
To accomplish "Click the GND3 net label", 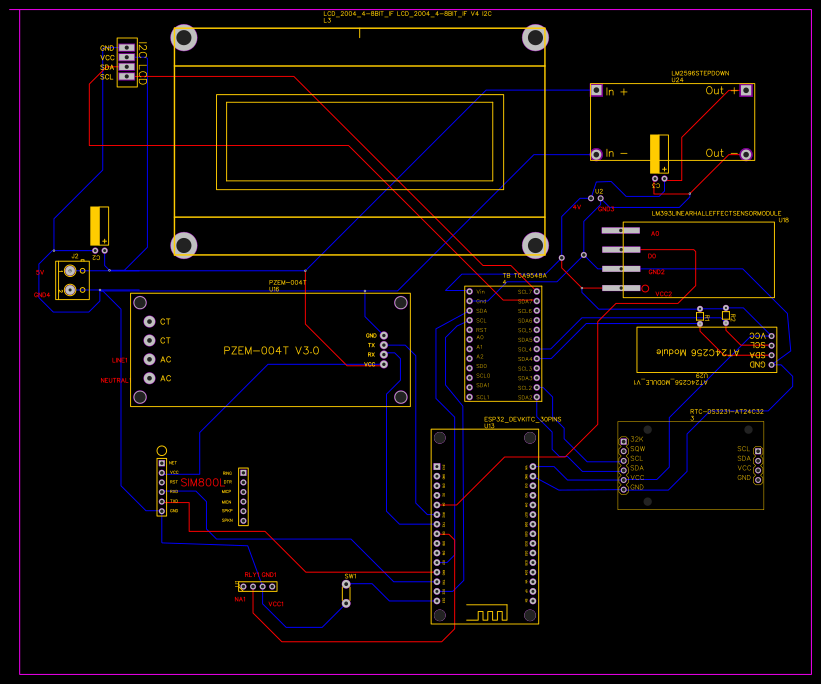I will pyautogui.click(x=606, y=209).
